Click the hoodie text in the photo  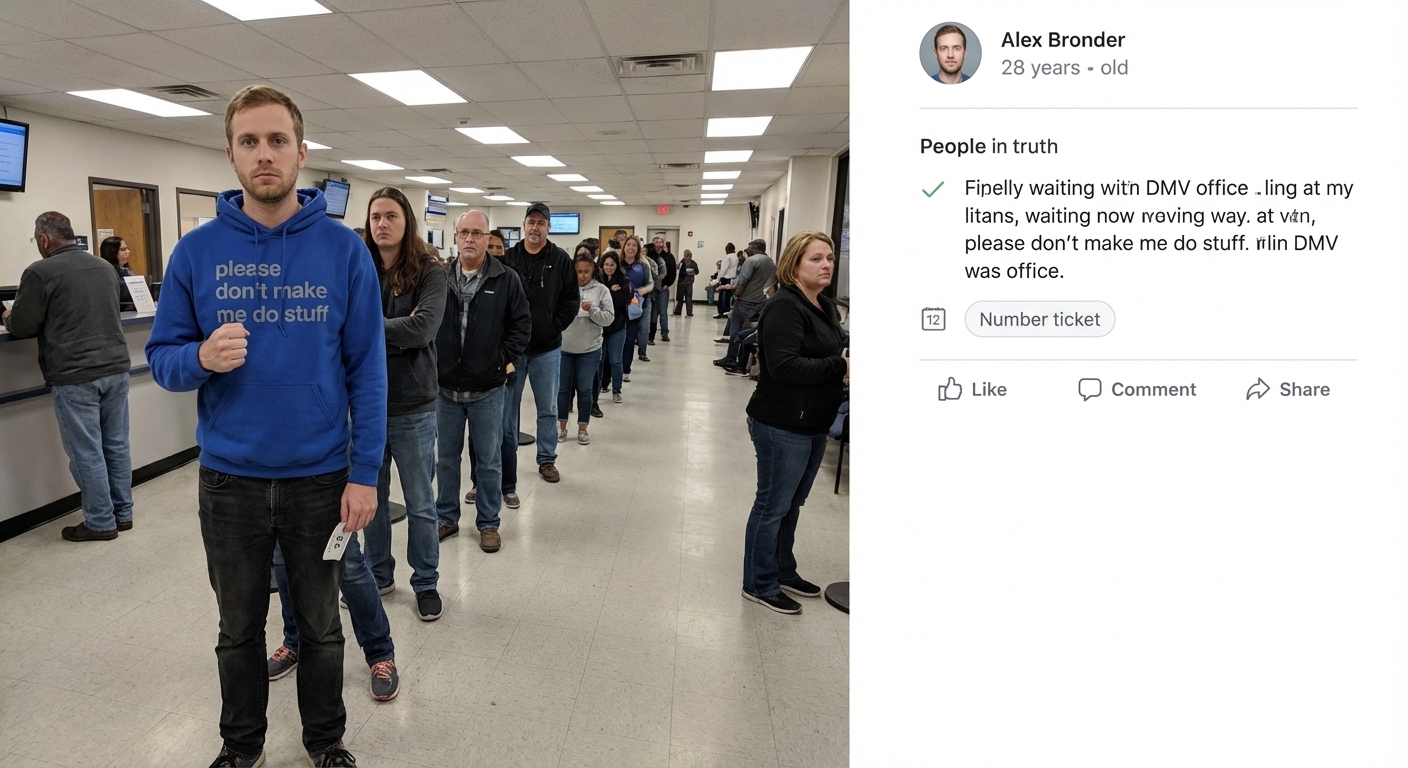(x=271, y=292)
